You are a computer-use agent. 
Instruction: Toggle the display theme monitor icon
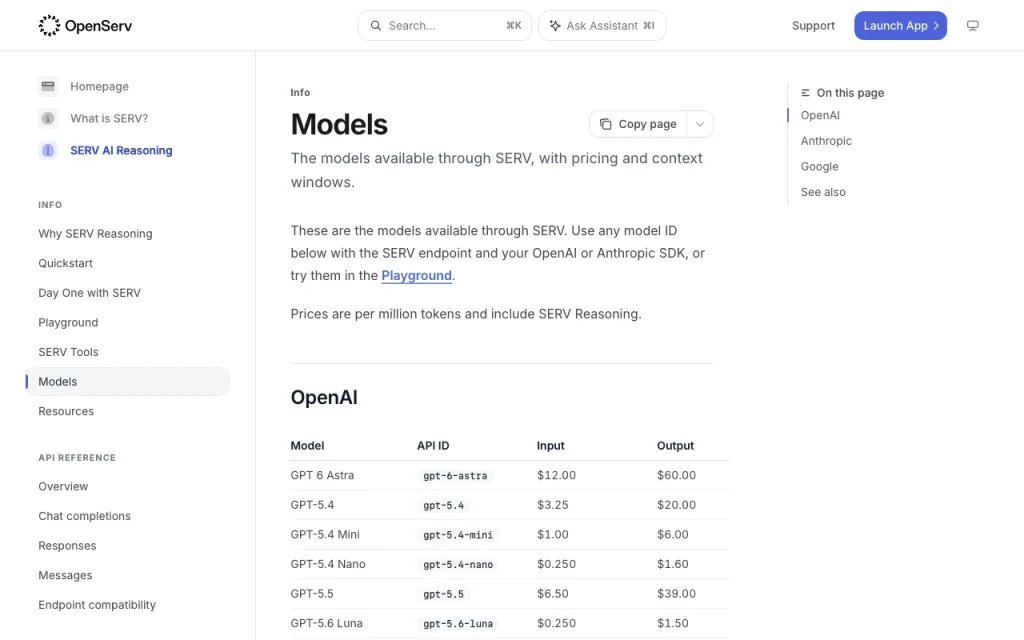(x=972, y=25)
